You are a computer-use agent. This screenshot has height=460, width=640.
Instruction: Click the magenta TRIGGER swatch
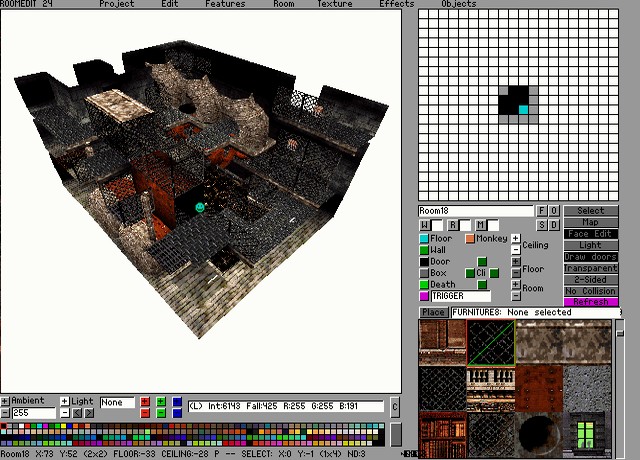pyautogui.click(x=423, y=296)
